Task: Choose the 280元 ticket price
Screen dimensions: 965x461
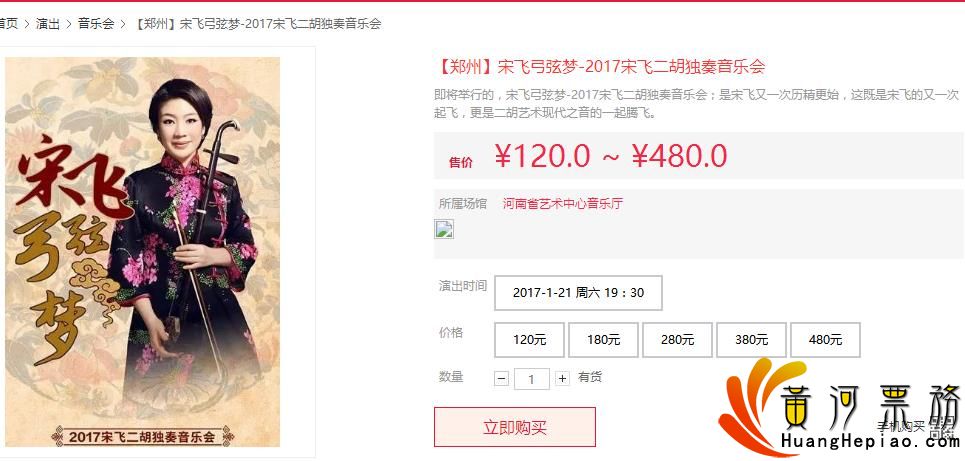Action: pyautogui.click(x=677, y=340)
